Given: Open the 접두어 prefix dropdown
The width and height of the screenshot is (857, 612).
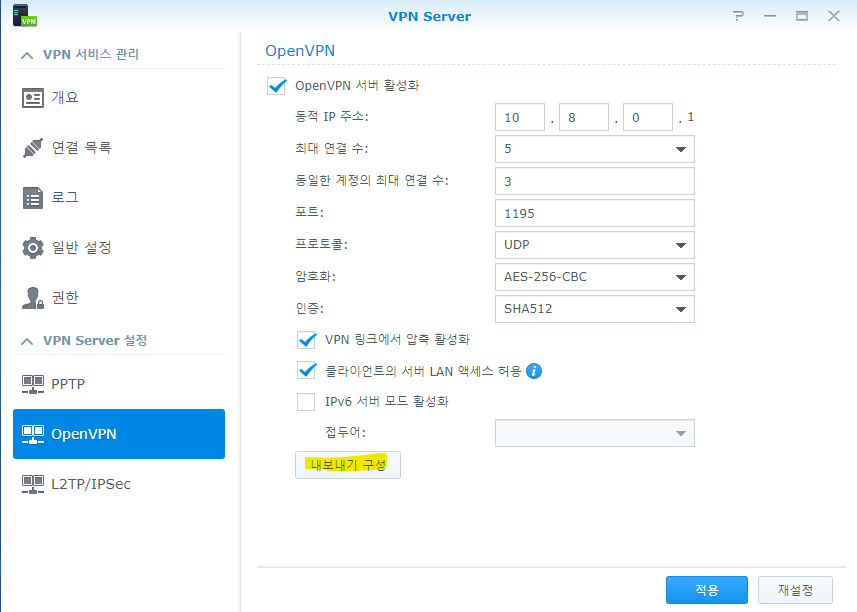Looking at the screenshot, I should tap(595, 433).
